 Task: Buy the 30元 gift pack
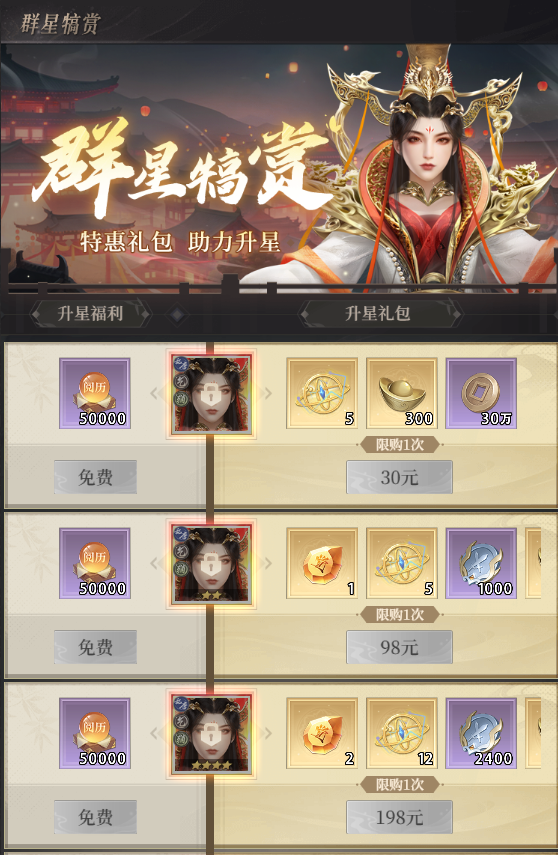coord(399,477)
